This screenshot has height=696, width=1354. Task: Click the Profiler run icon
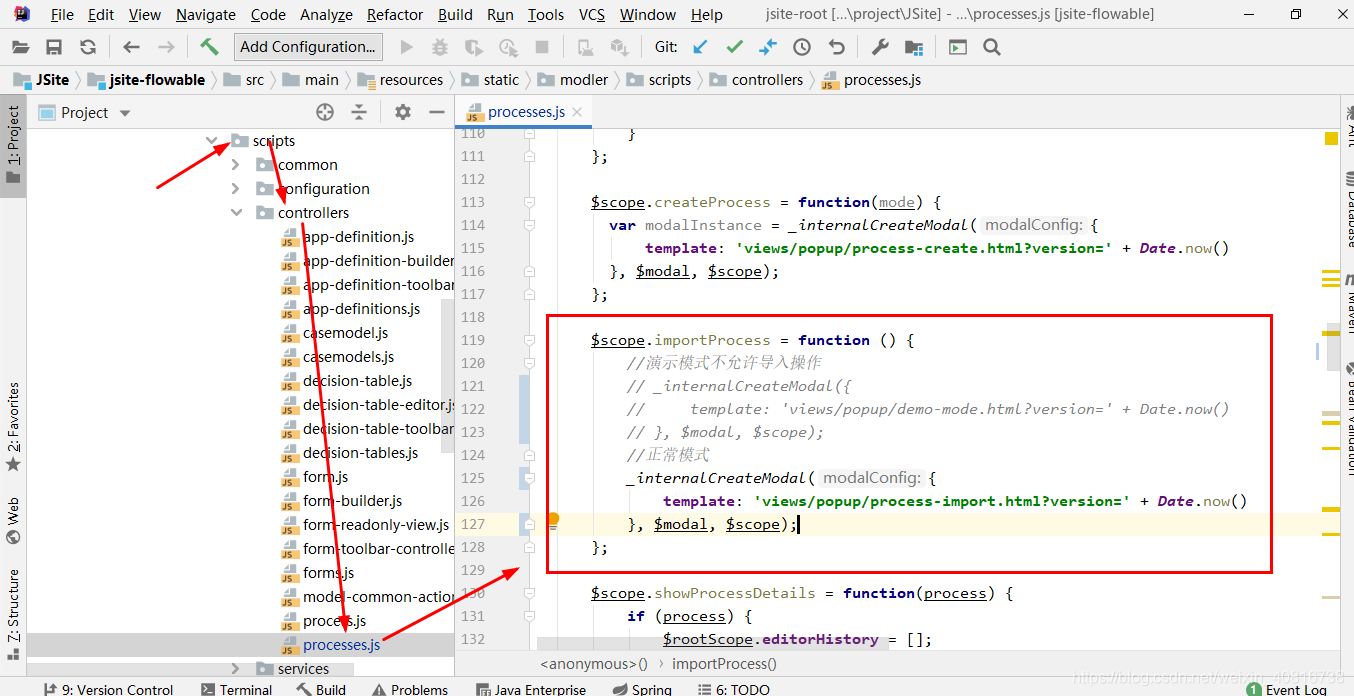coord(508,47)
